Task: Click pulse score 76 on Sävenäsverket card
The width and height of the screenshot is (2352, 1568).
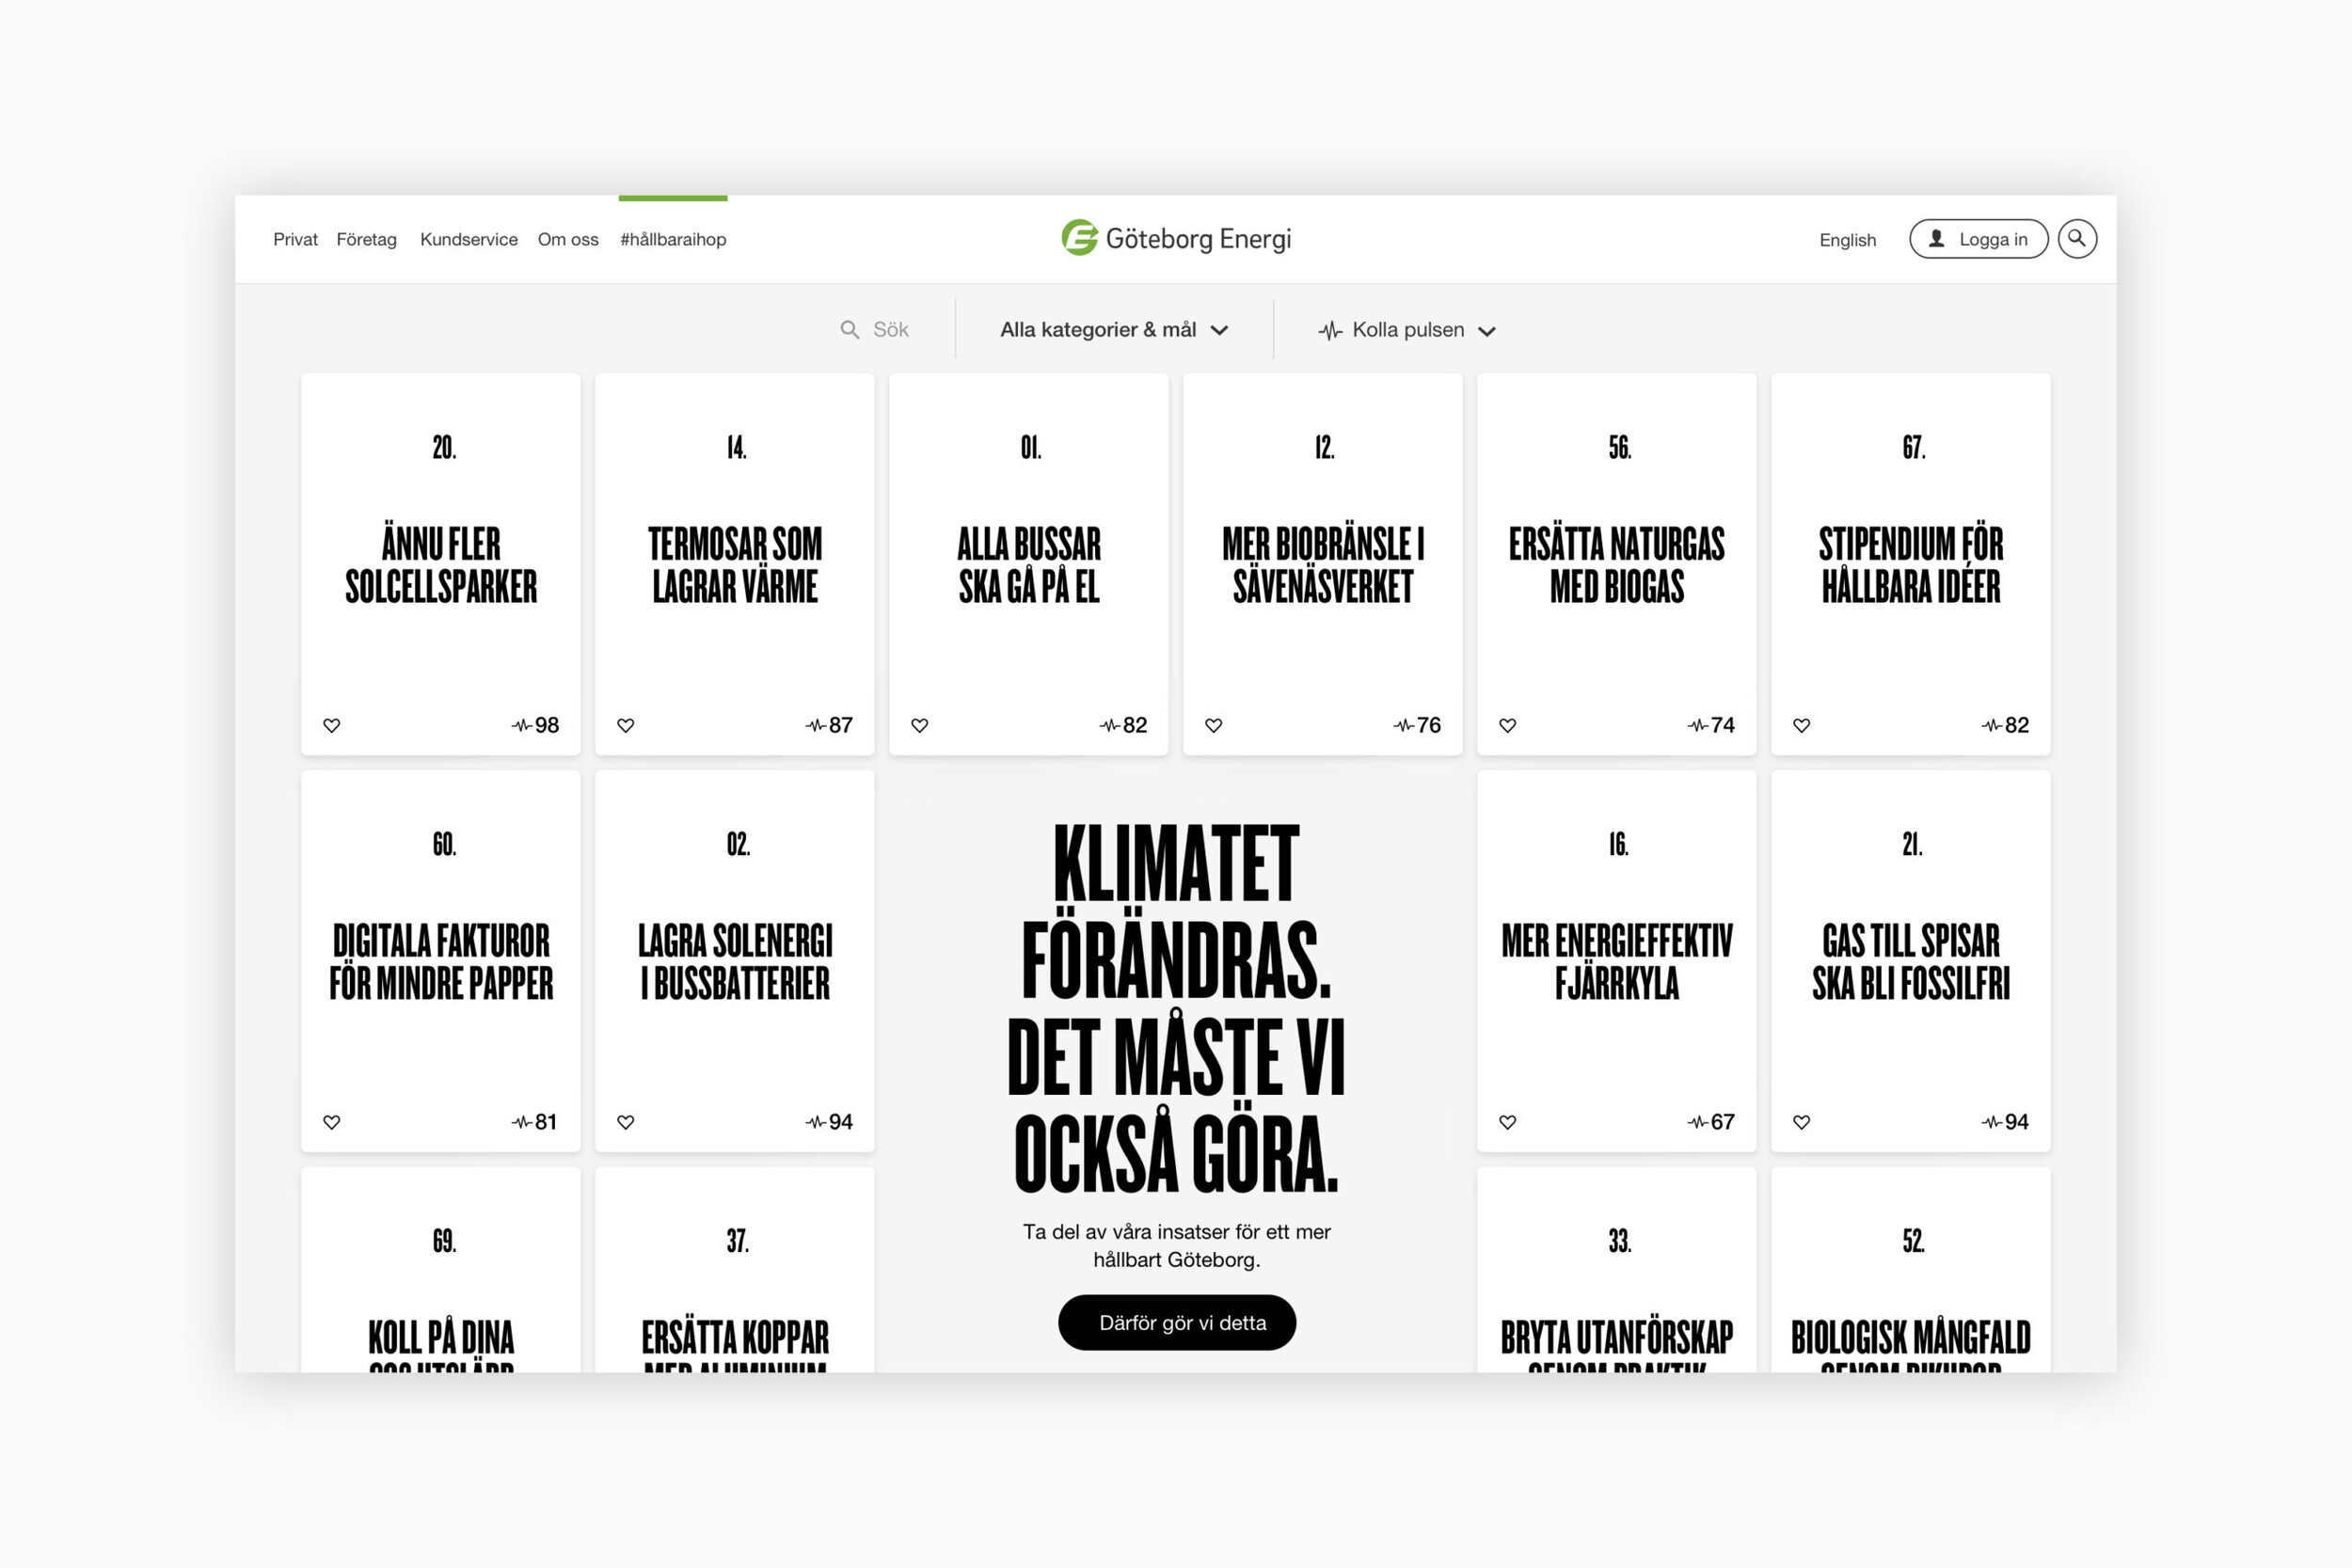Action: point(1428,725)
